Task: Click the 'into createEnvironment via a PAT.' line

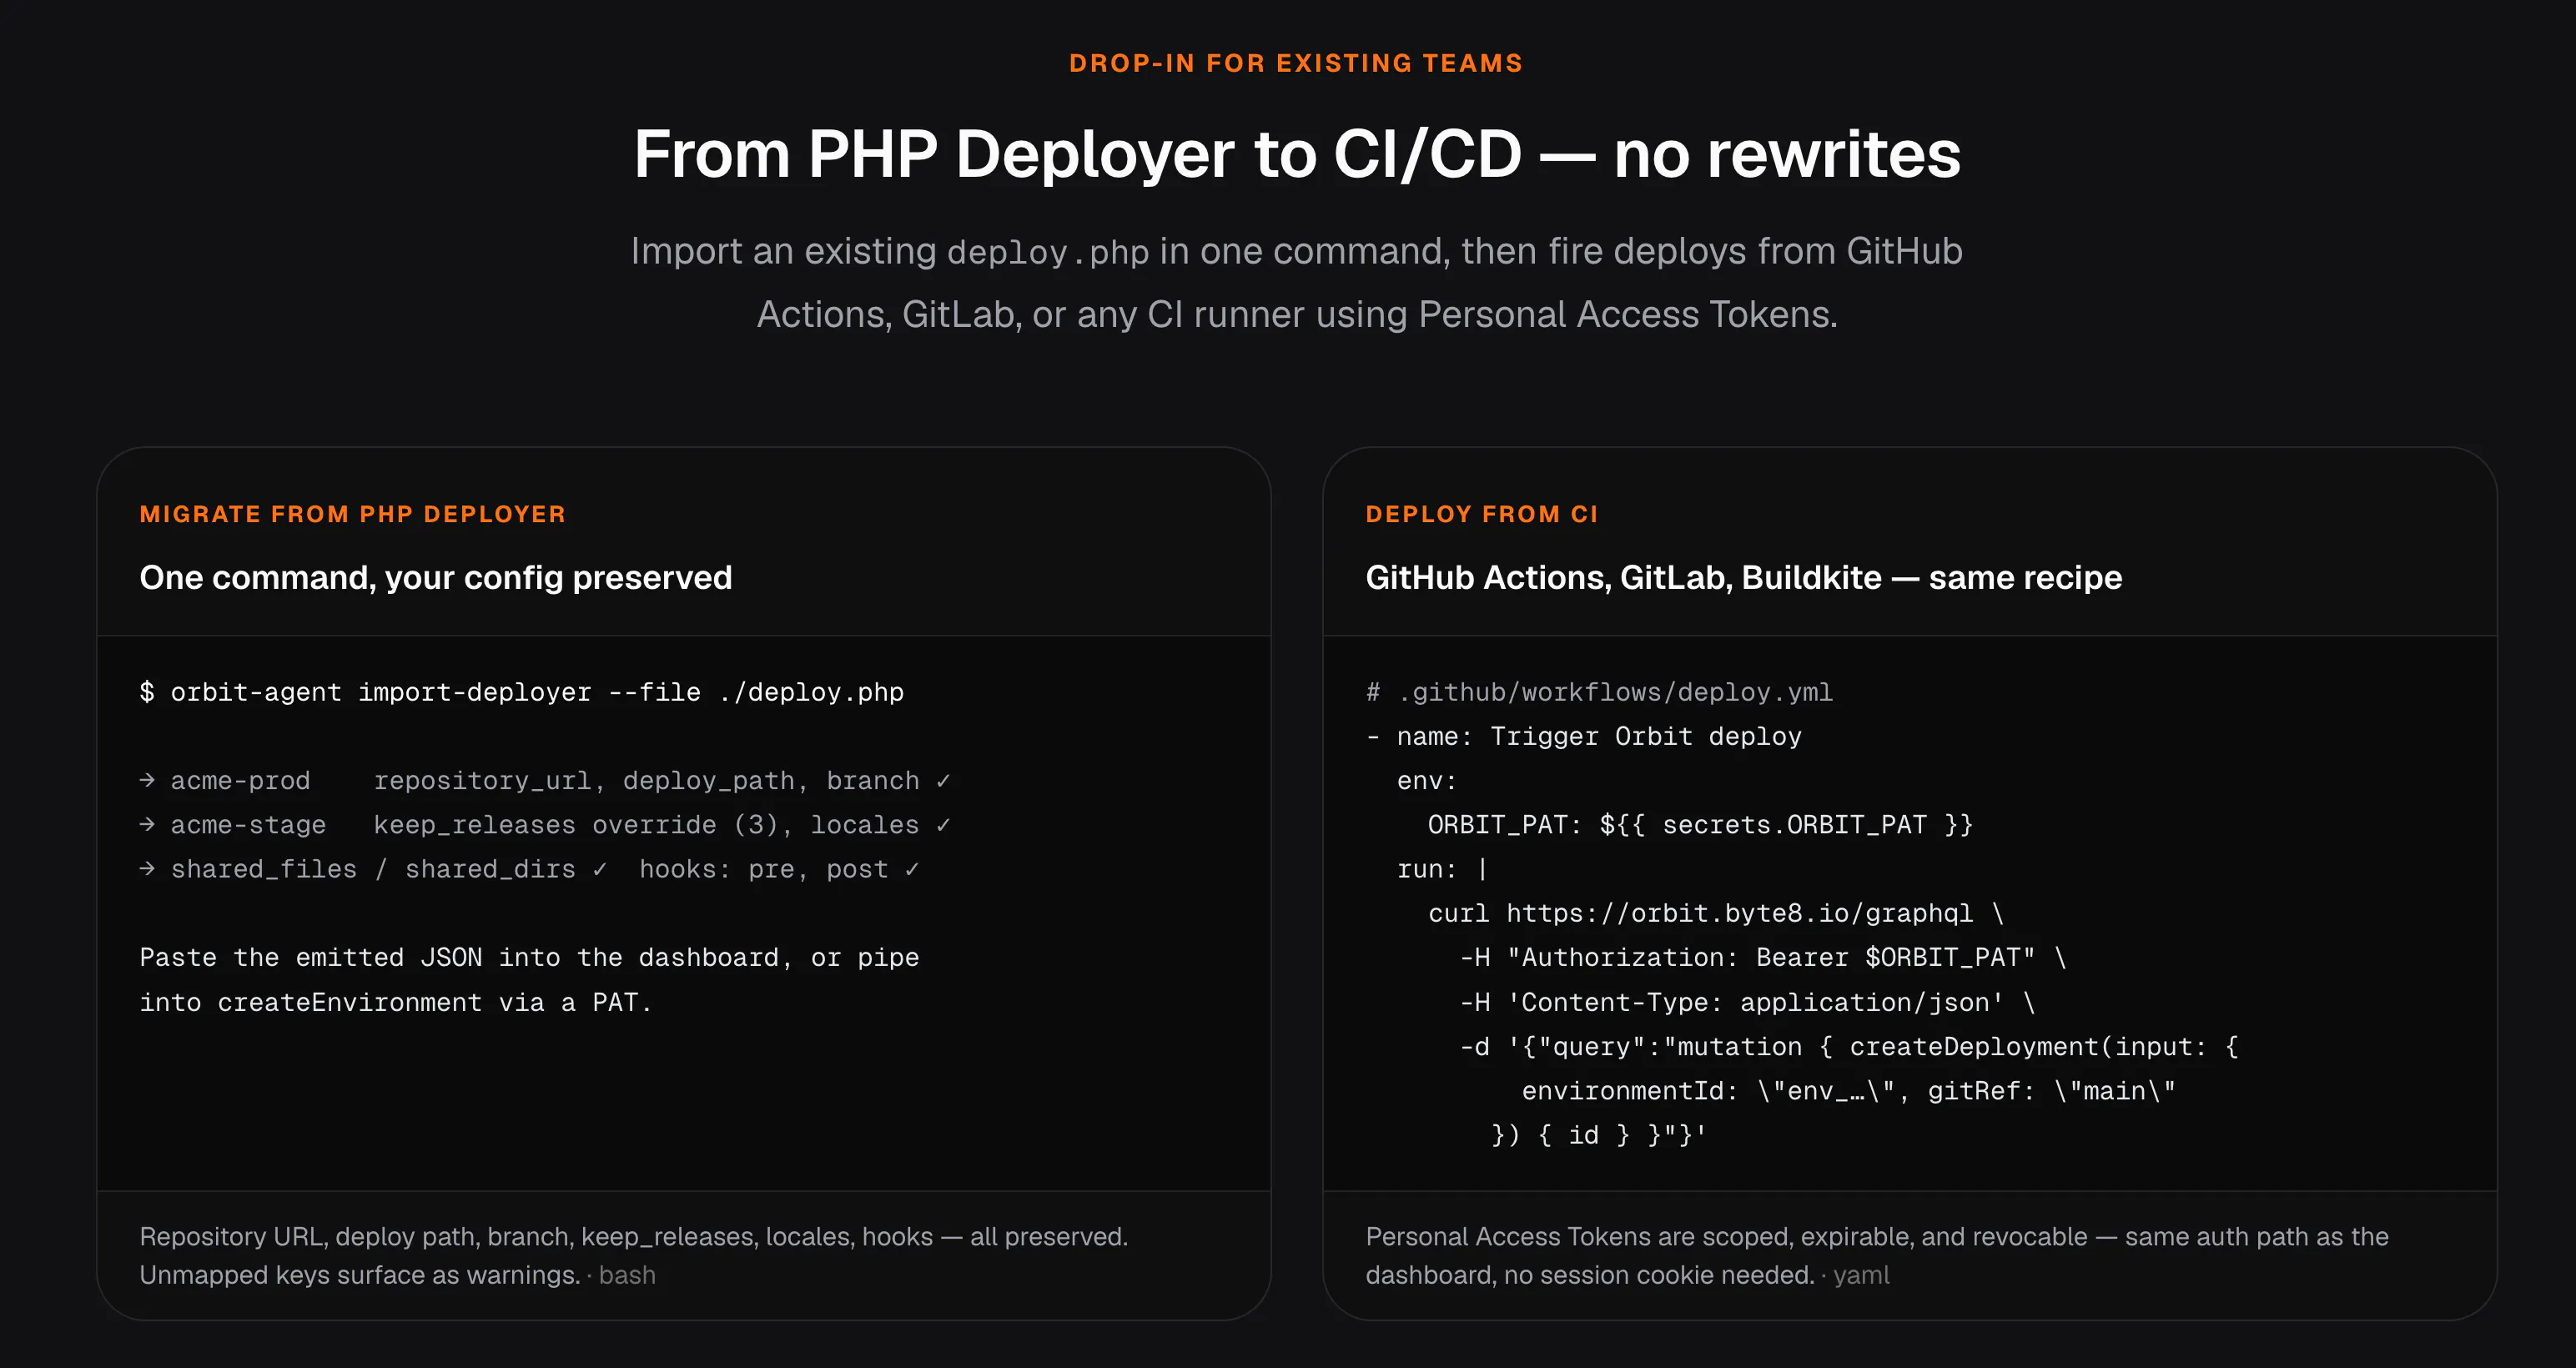Action: 396,1002
